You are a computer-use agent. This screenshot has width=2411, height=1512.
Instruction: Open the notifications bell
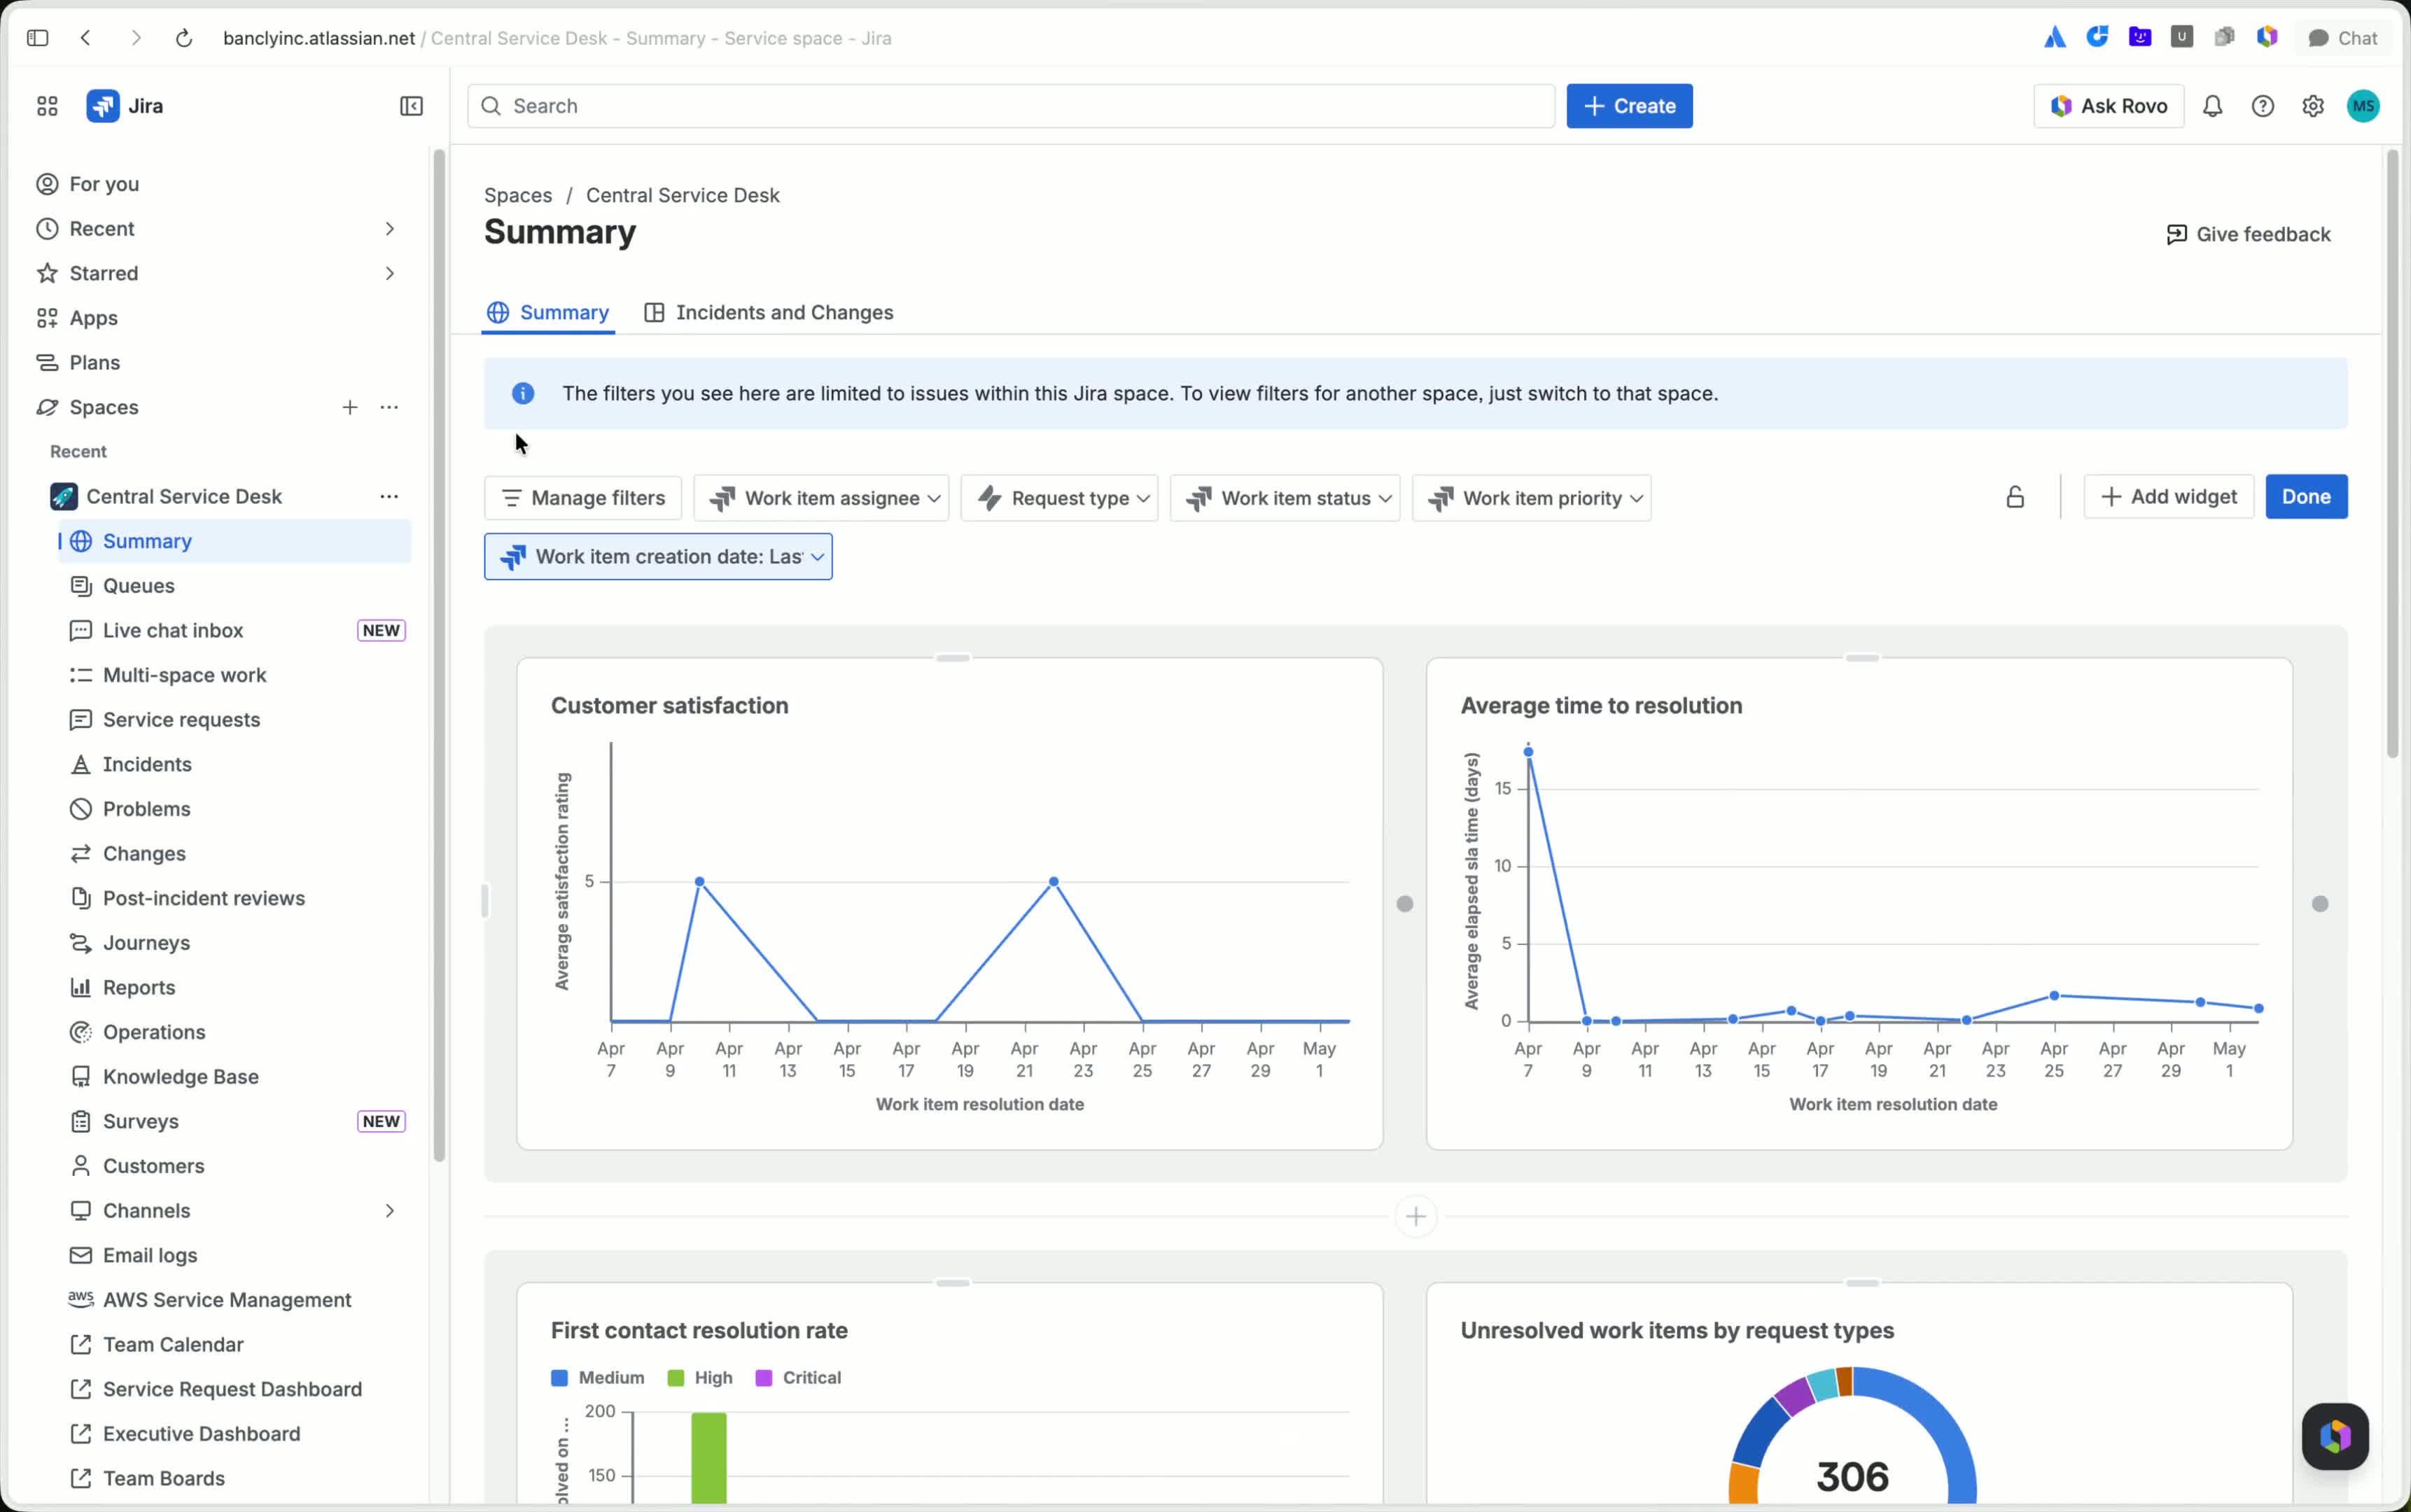2212,106
